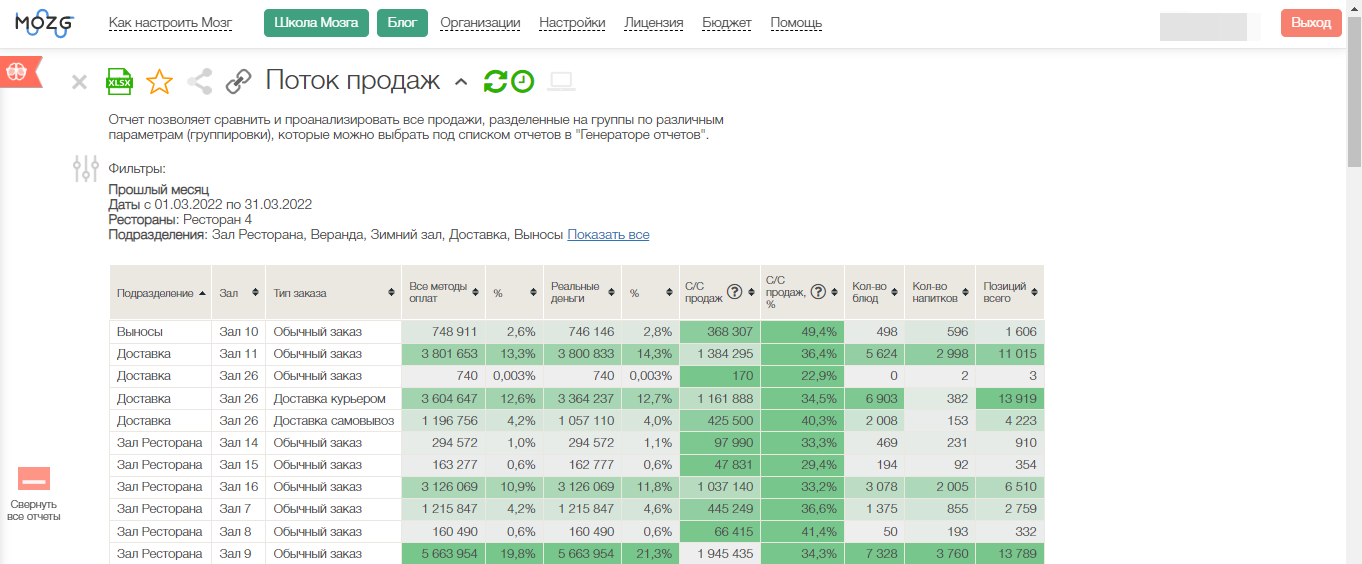Export report to XLSX file
The width and height of the screenshot is (1362, 564).
click(119, 82)
